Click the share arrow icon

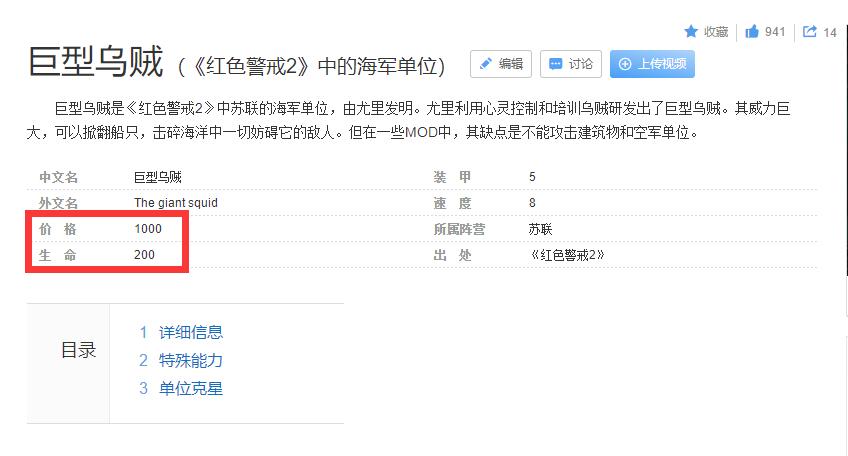tap(810, 31)
